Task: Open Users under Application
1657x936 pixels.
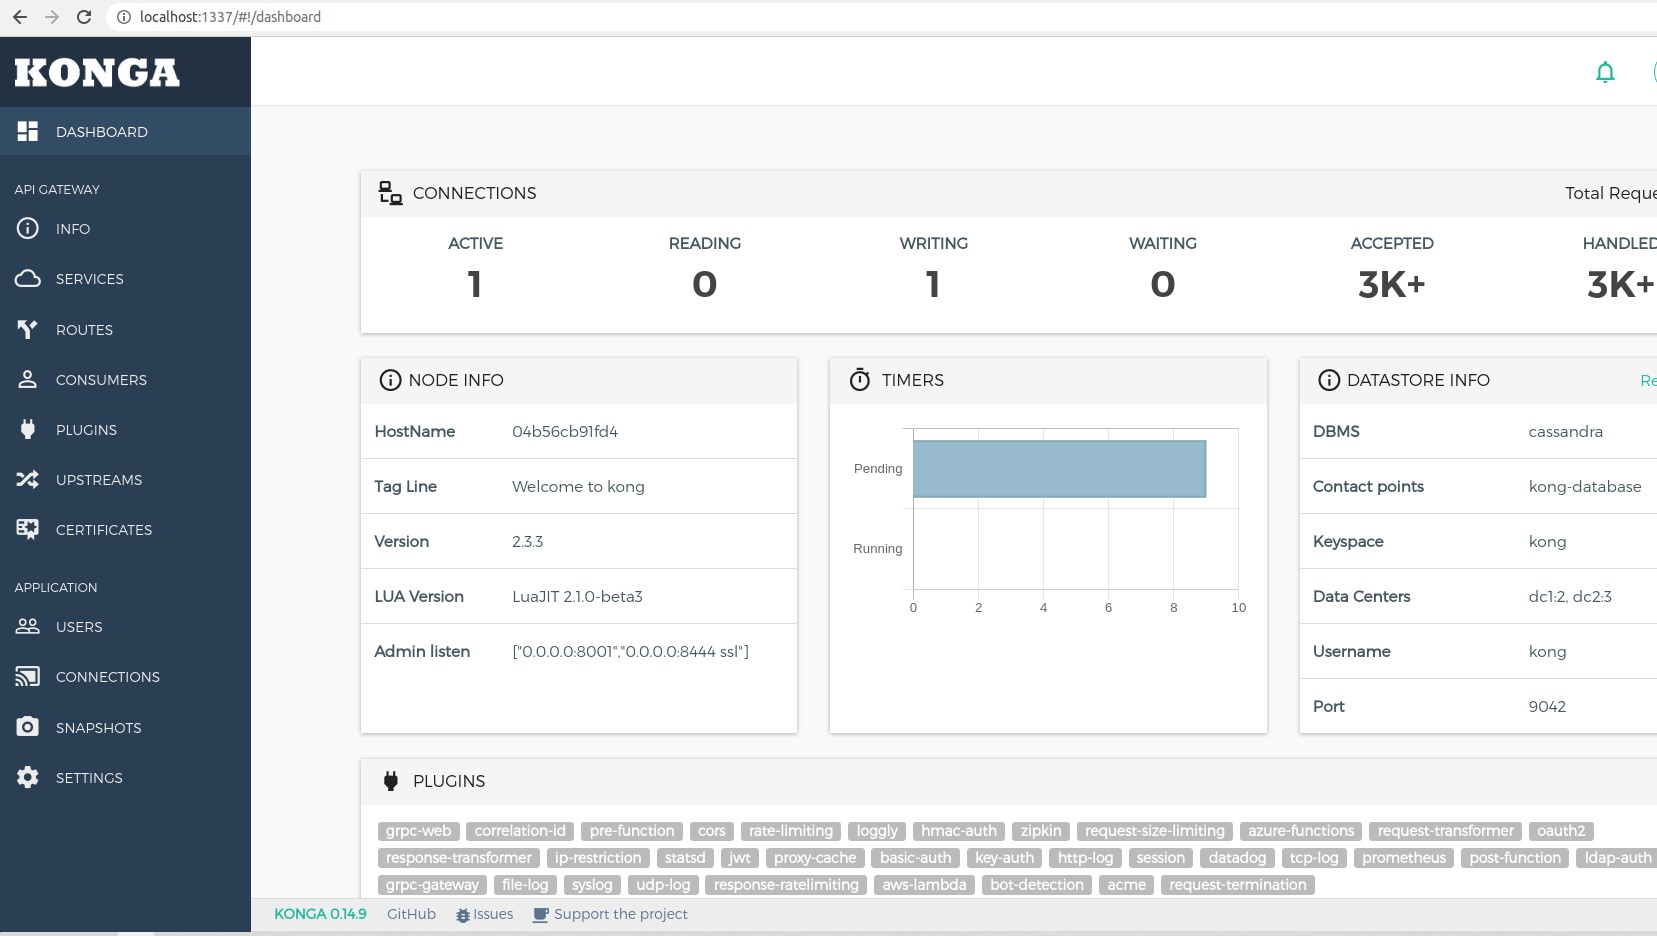Action: pos(125,626)
